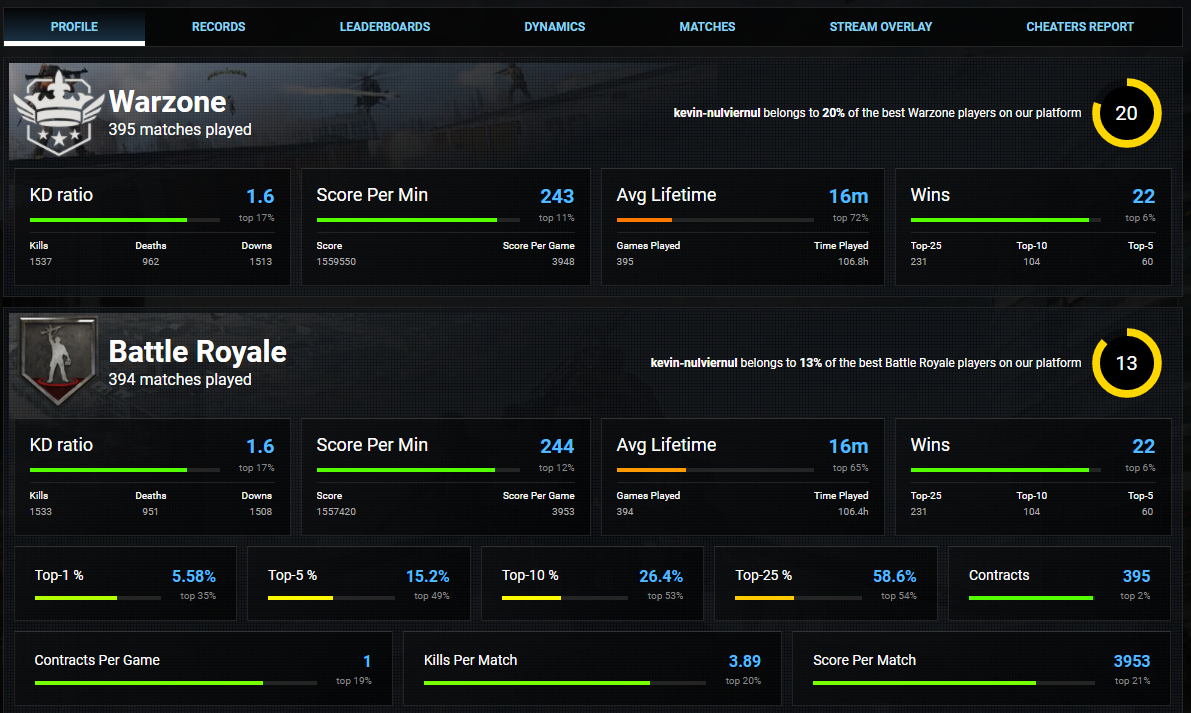Click the Warzone Time Played value 106.8h

(853, 262)
